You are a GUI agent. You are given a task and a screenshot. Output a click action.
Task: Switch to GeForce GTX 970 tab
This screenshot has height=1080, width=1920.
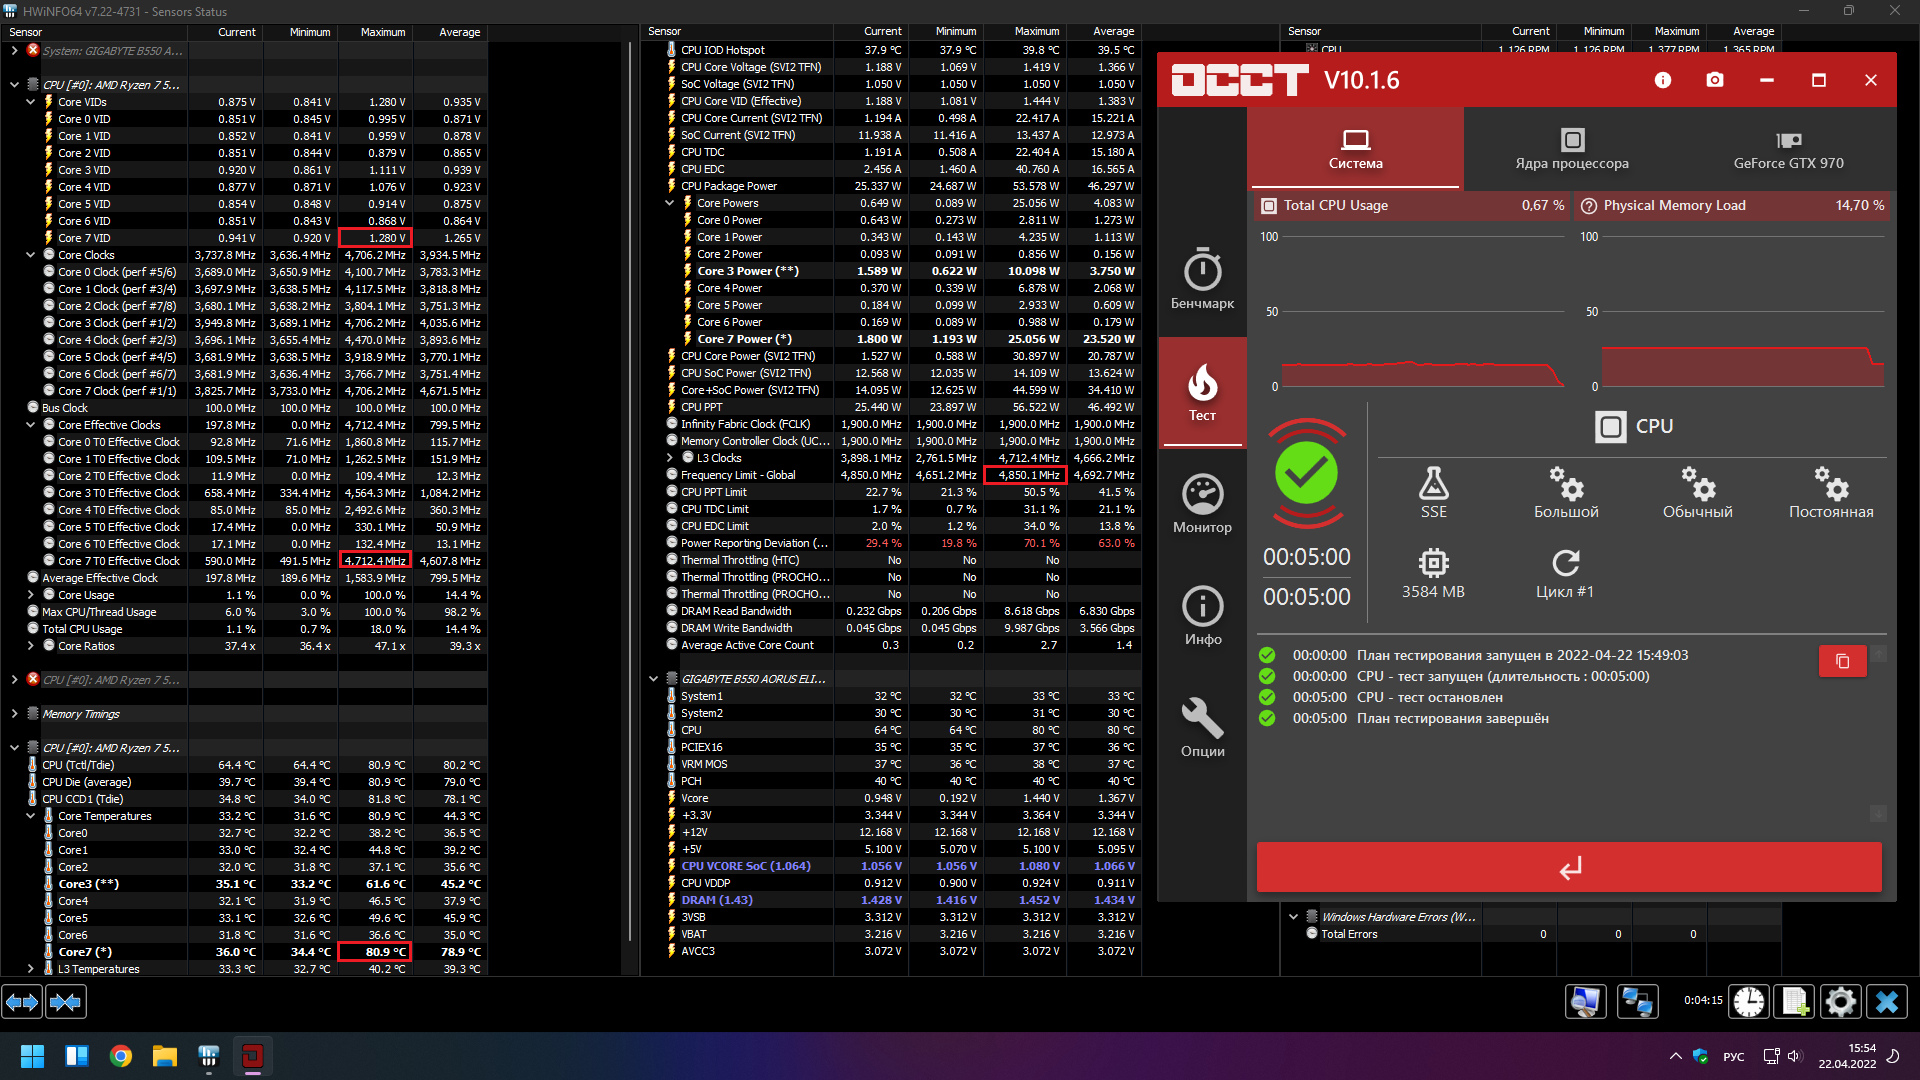point(1788,148)
